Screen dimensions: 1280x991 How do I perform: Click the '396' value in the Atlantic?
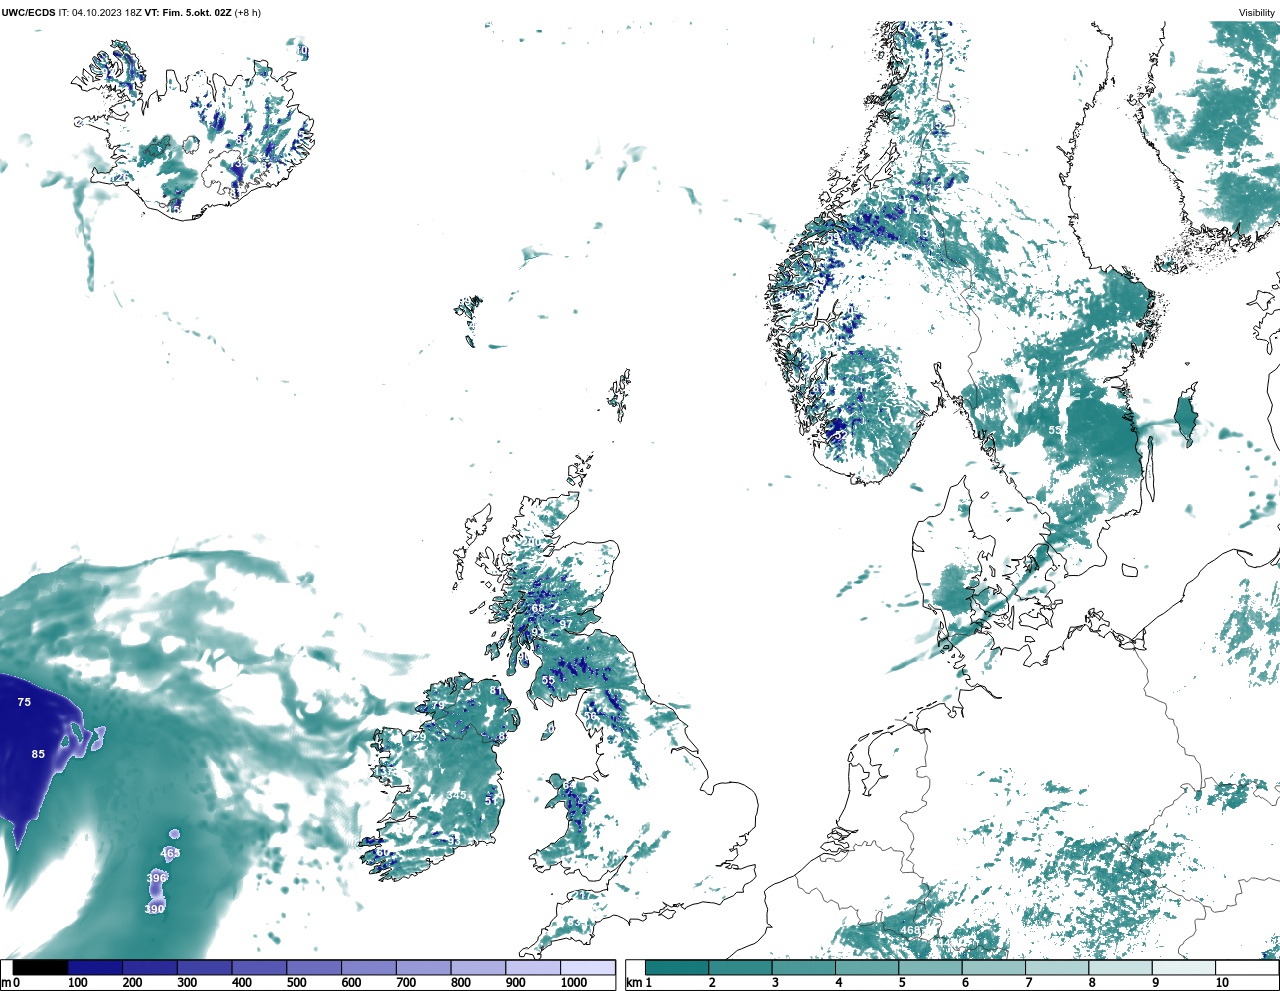pyautogui.click(x=156, y=878)
